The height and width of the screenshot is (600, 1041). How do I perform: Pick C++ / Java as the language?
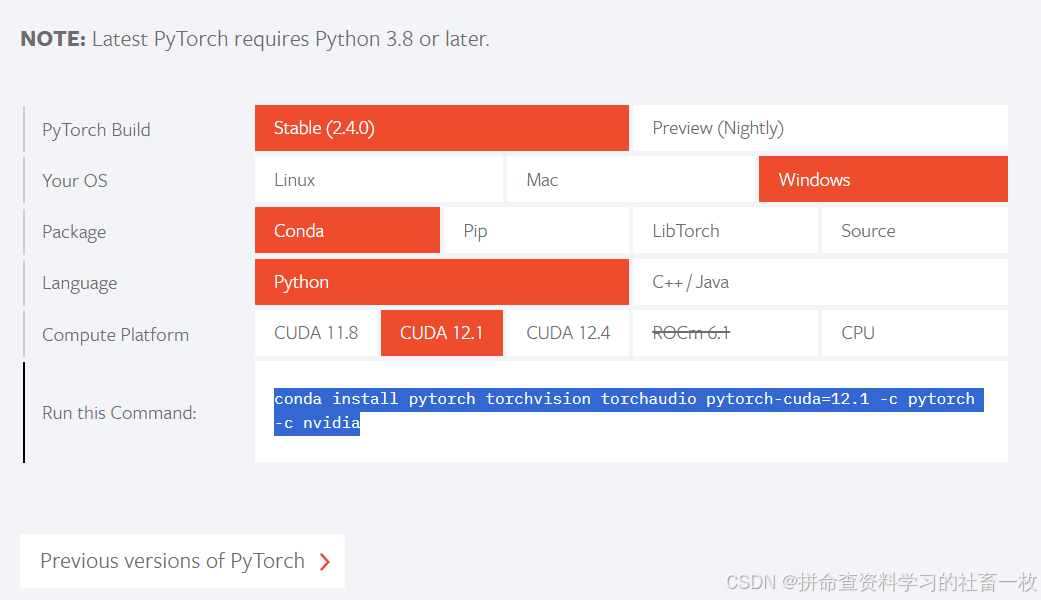820,282
